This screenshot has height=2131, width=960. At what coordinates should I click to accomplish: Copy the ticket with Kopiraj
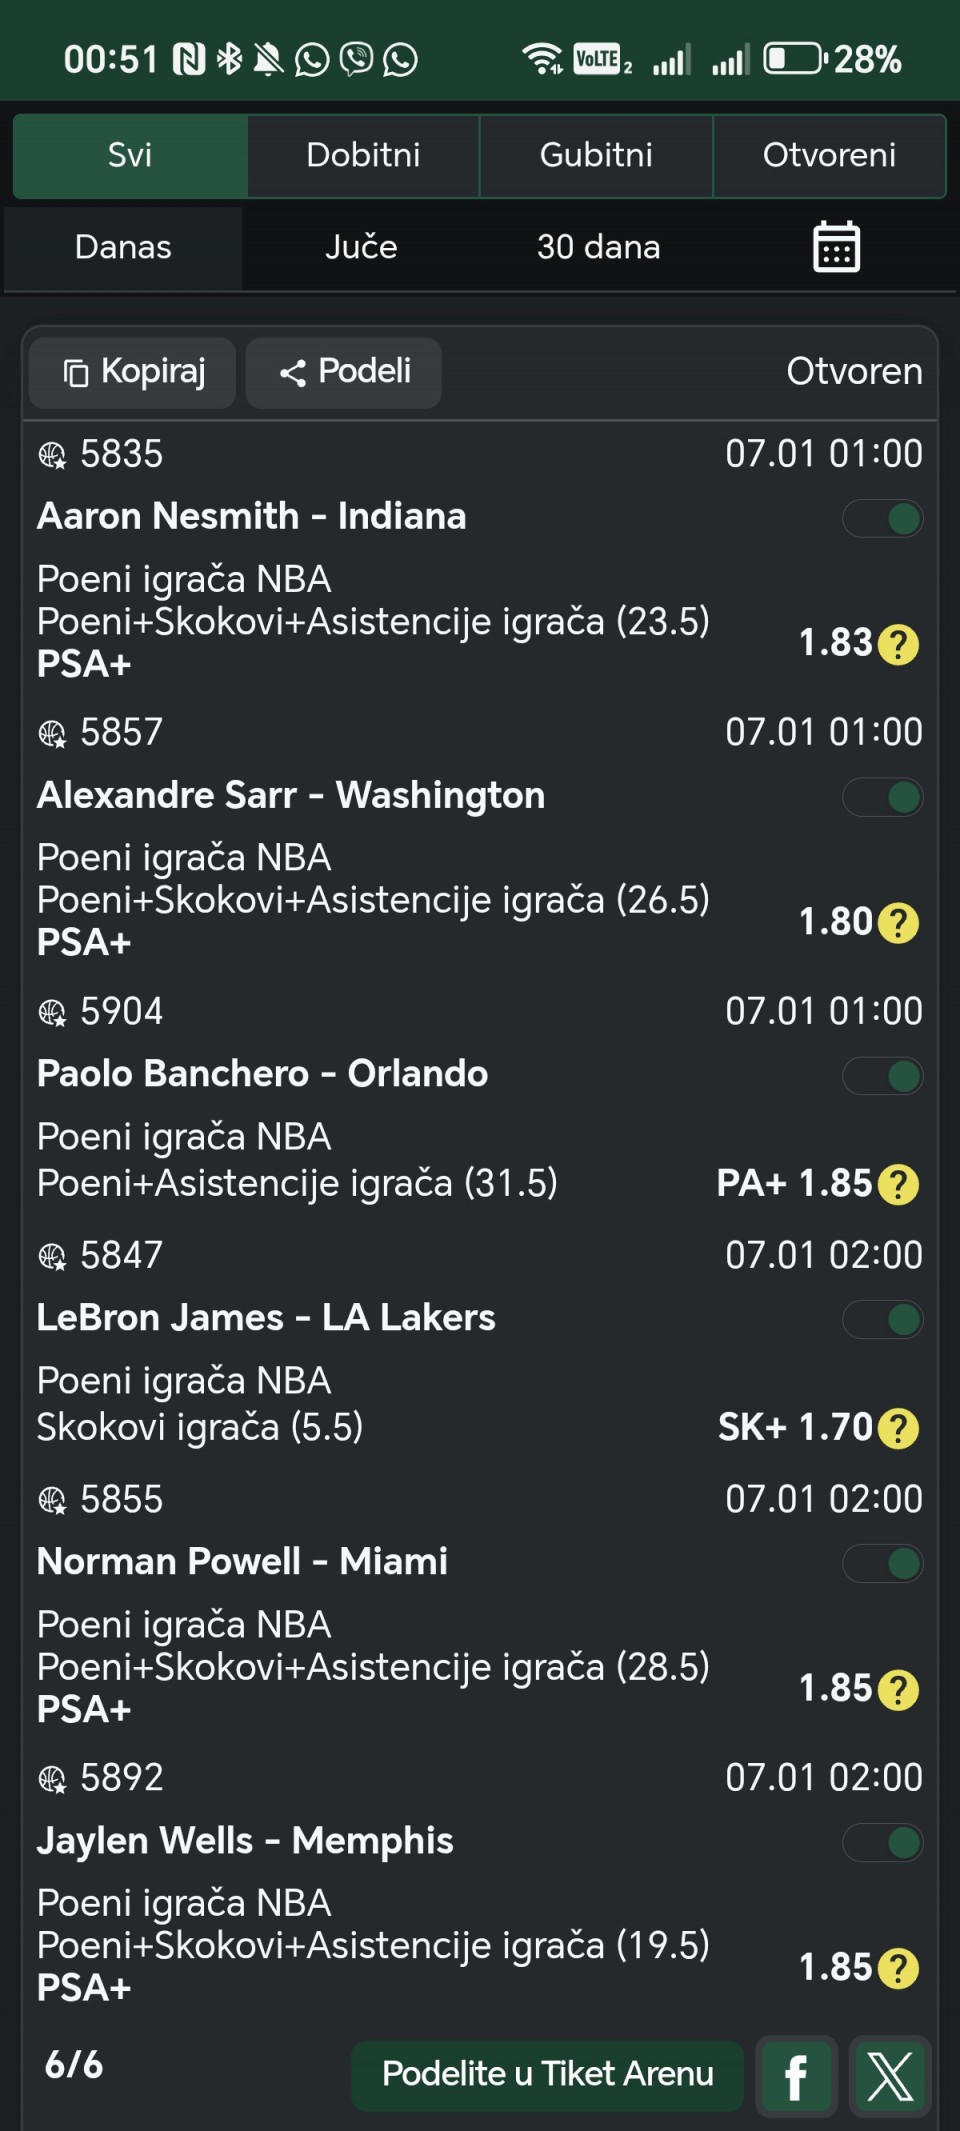tap(133, 372)
